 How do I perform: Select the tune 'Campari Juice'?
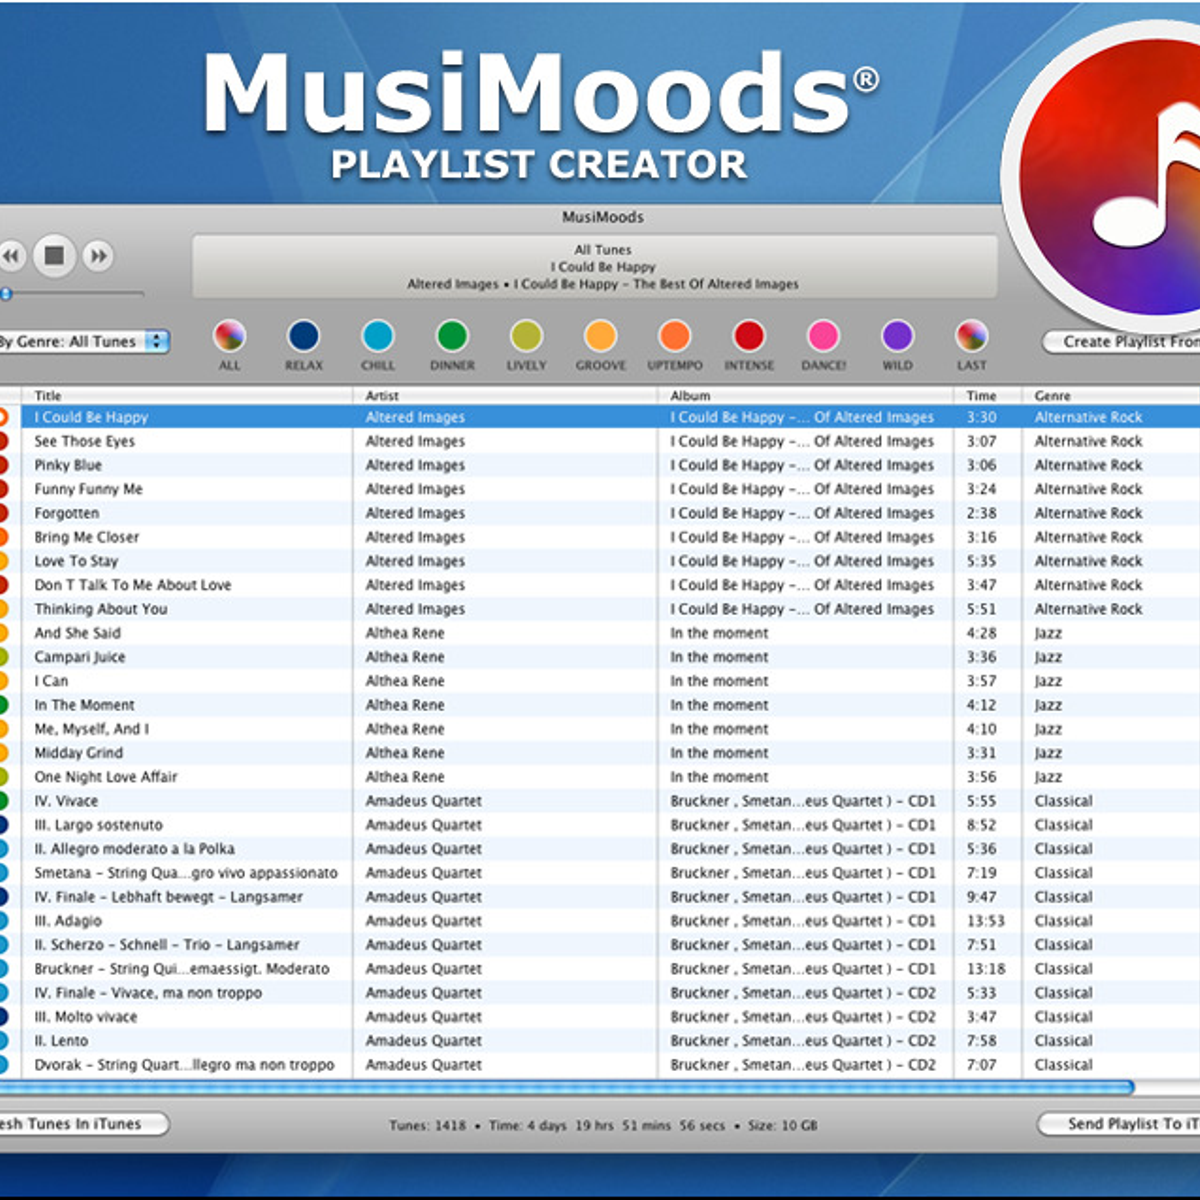tap(600, 657)
